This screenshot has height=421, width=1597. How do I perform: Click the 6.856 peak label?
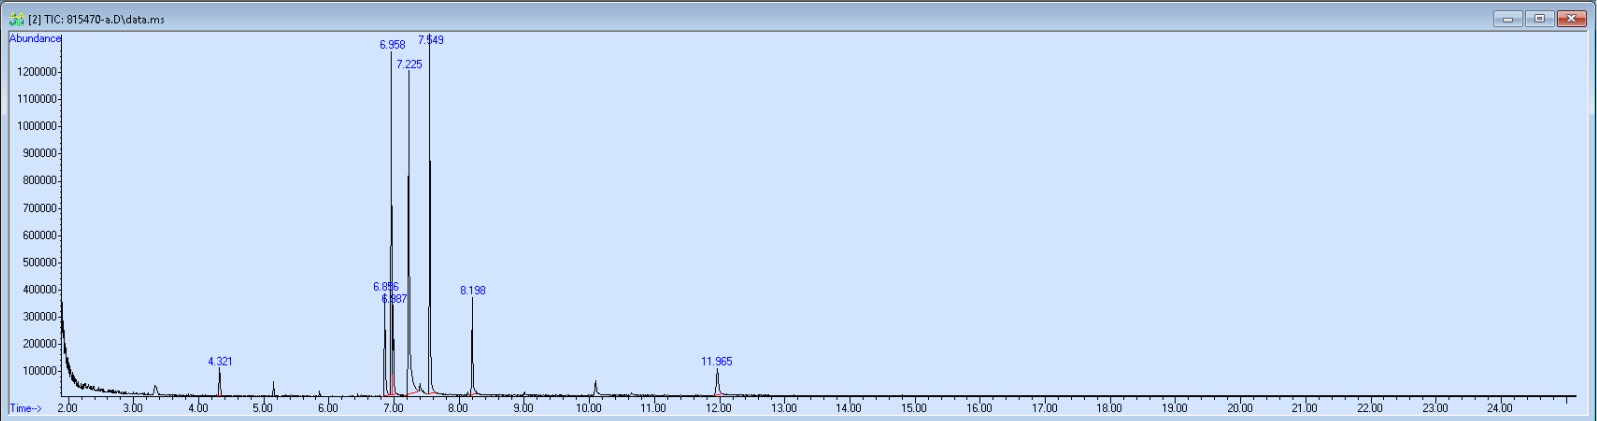(385, 287)
